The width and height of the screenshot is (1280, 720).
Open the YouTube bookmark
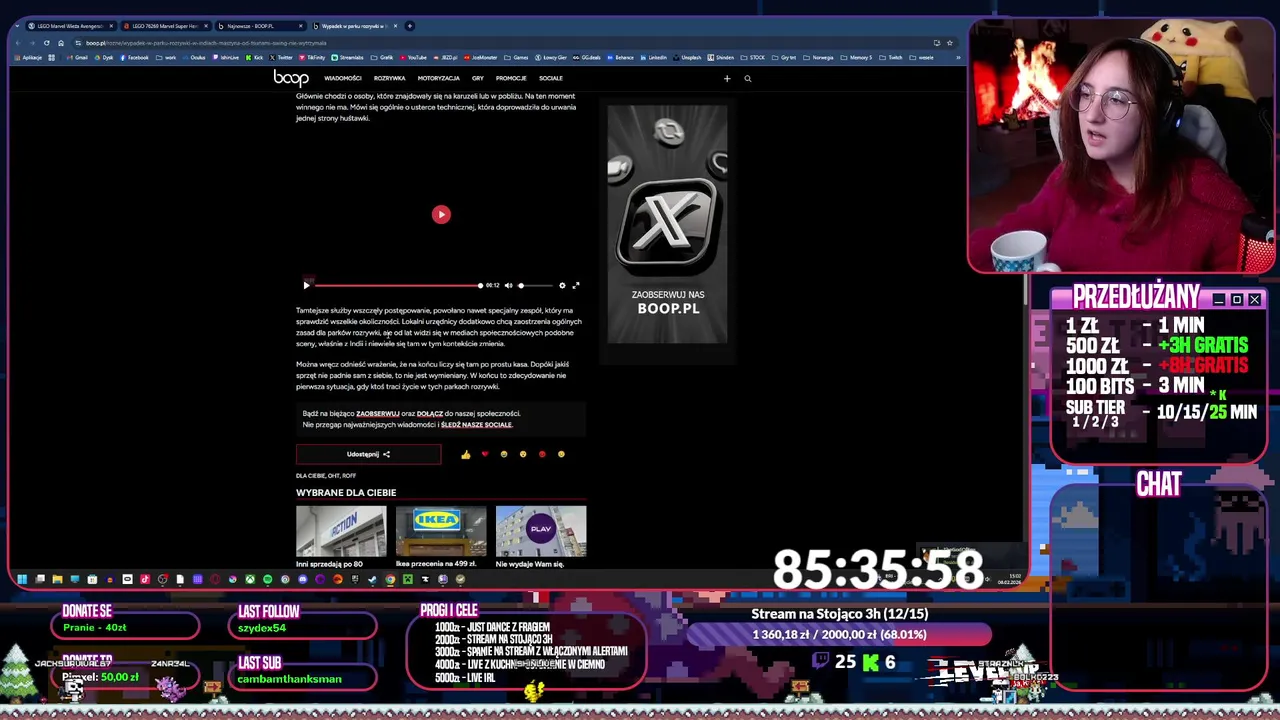tap(413, 57)
